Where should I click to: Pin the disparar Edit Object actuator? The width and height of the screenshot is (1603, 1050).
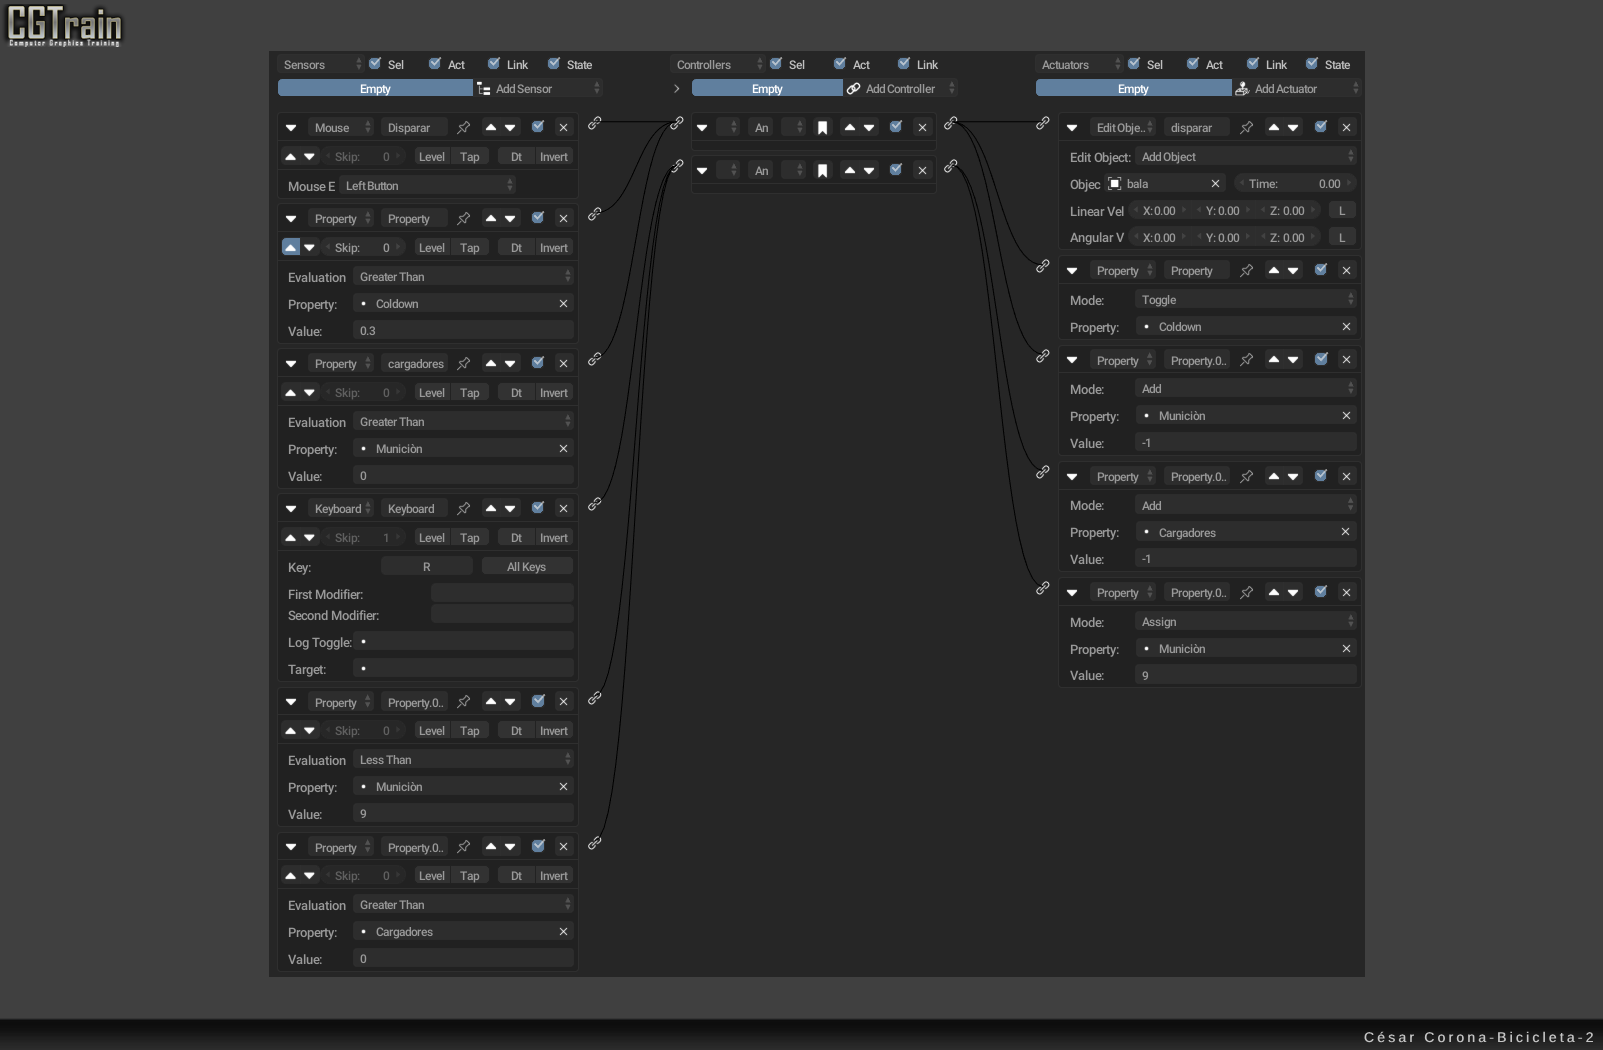[1246, 128]
